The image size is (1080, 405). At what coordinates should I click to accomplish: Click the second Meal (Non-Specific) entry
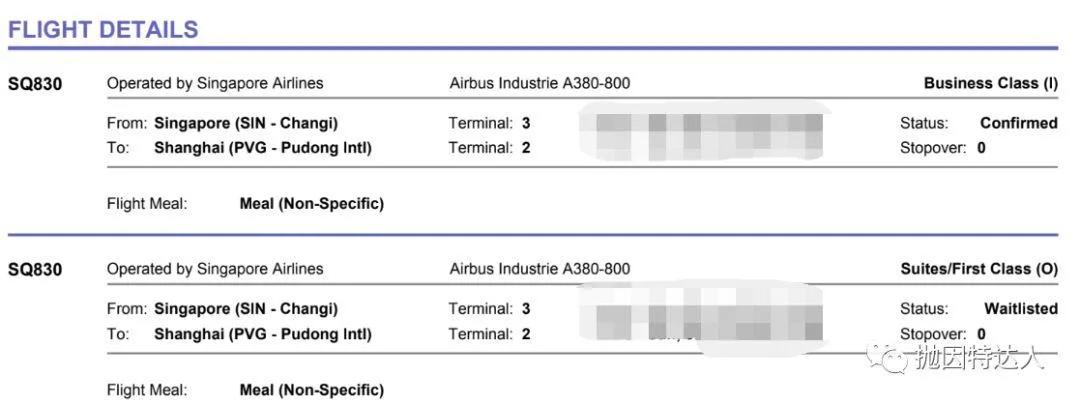tap(311, 390)
